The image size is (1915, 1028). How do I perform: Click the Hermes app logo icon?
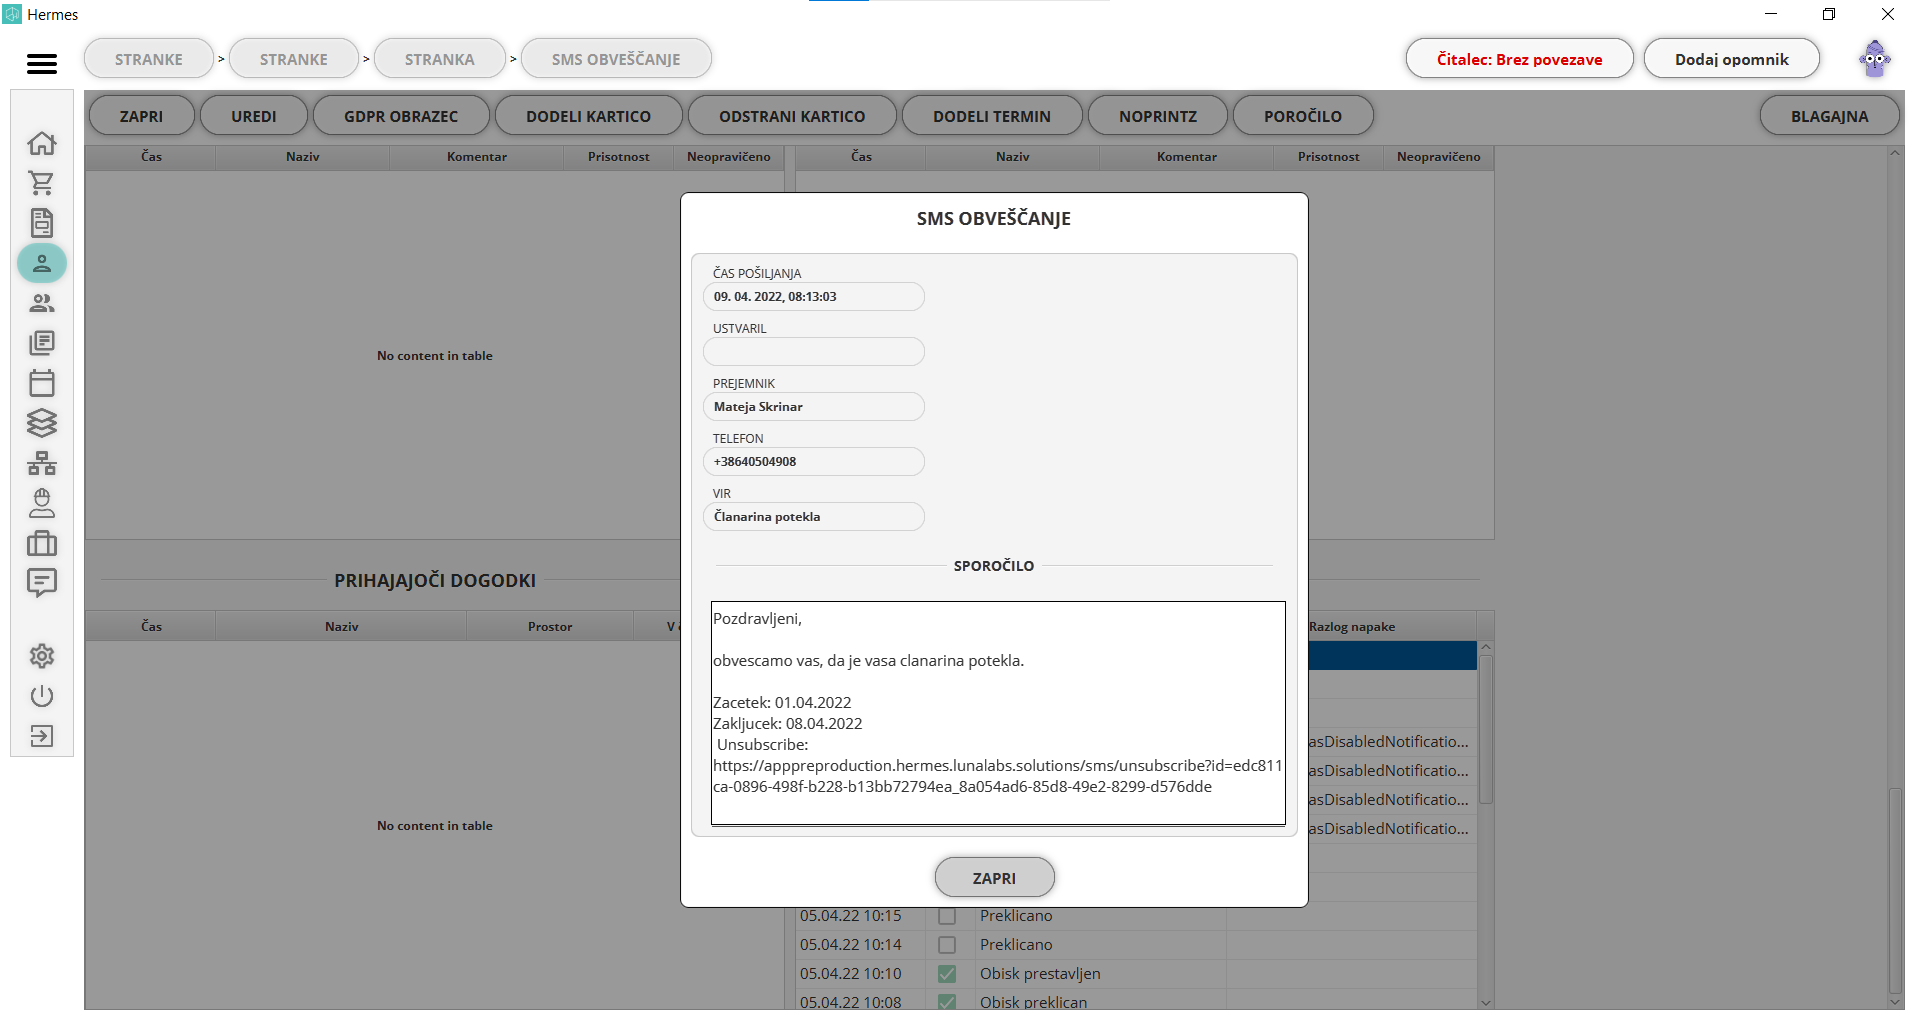tap(12, 14)
